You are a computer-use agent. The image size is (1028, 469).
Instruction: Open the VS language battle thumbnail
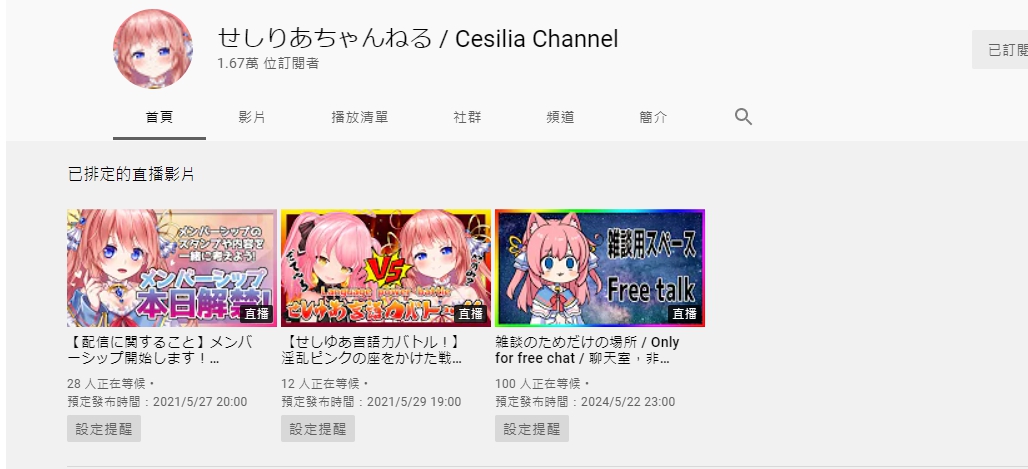(386, 268)
